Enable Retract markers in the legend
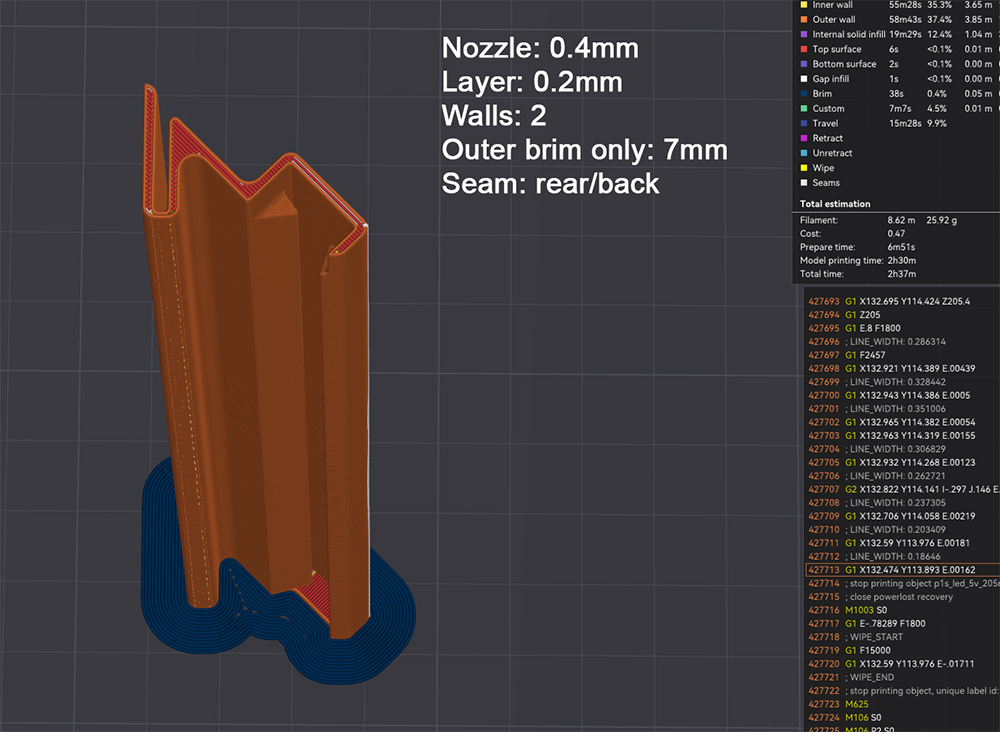The image size is (1000, 732). pyautogui.click(x=828, y=138)
